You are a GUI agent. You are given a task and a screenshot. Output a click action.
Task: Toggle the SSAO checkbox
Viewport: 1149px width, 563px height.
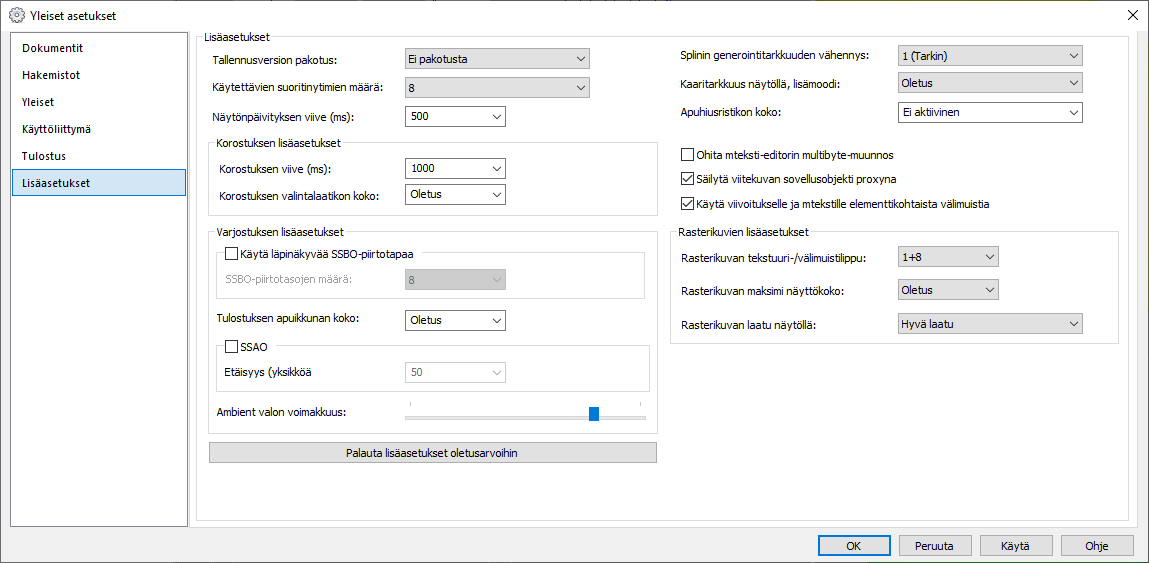click(232, 347)
